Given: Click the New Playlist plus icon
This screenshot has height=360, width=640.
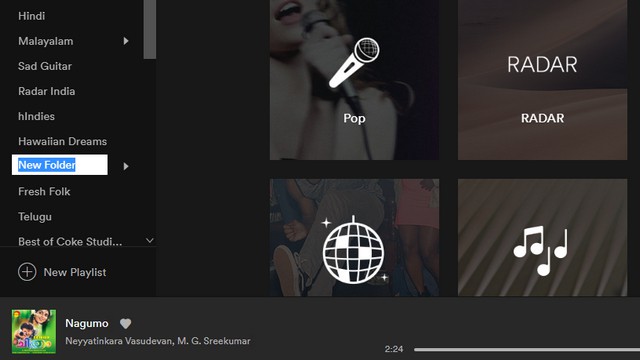Looking at the screenshot, I should 27,272.
